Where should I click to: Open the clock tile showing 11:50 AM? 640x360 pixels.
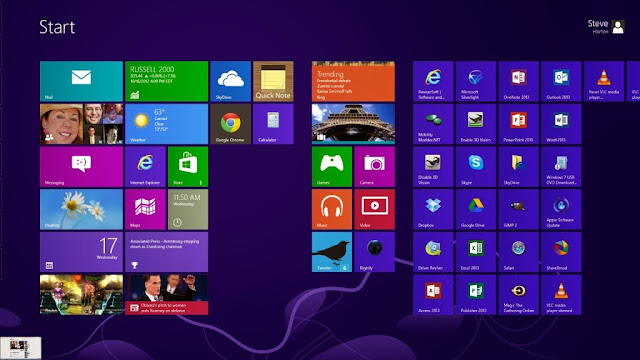point(188,209)
